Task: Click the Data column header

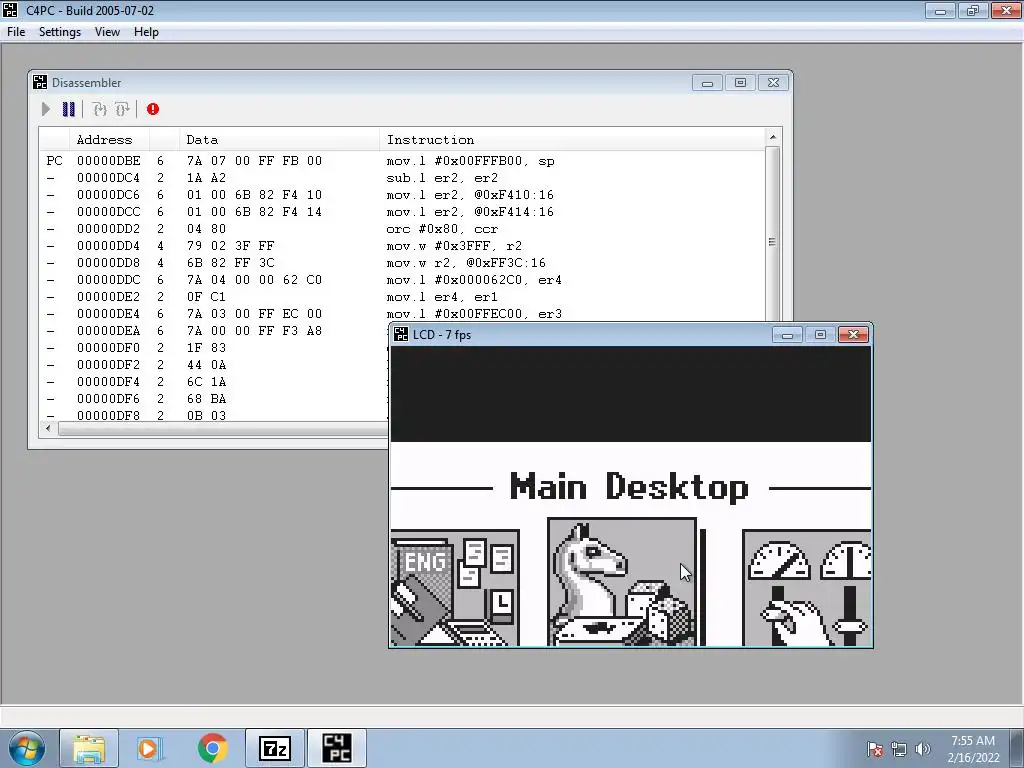Action: coord(279,140)
